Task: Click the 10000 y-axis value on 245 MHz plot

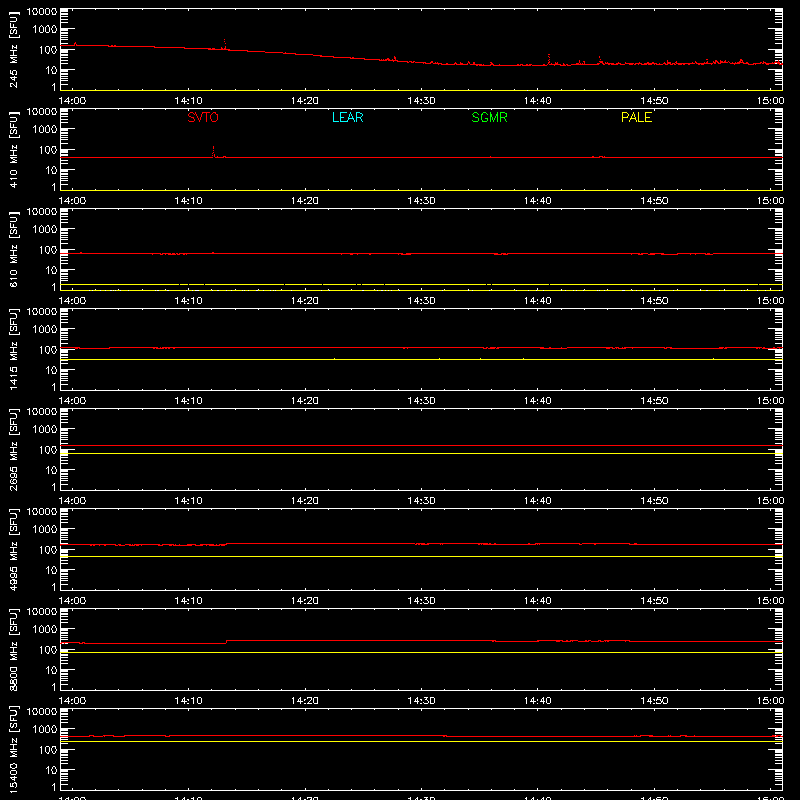Action: [x=42, y=12]
